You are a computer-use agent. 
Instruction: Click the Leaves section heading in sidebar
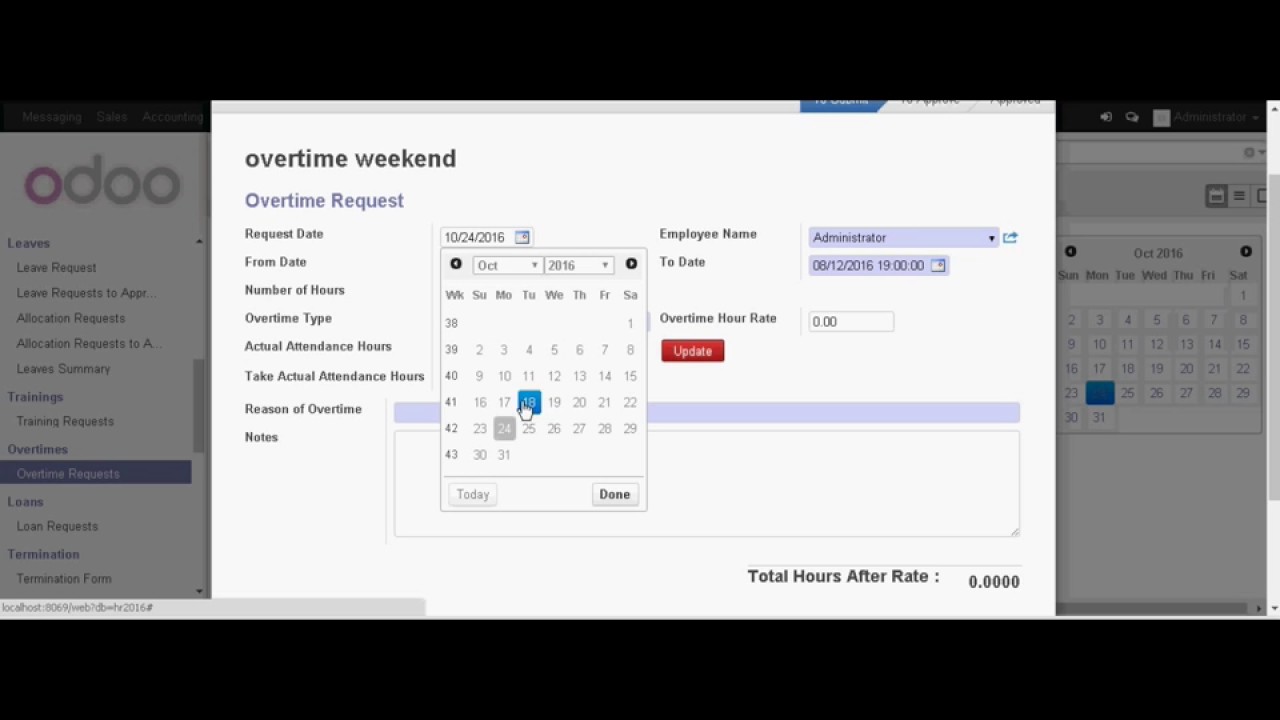point(29,243)
